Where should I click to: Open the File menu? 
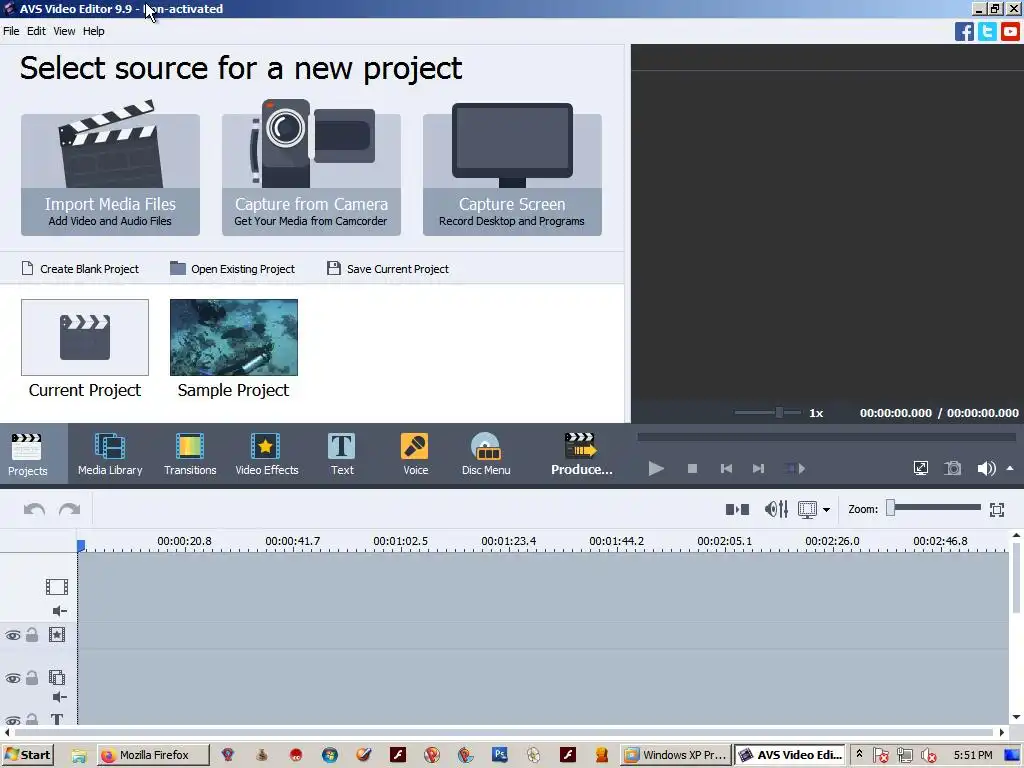pos(11,31)
